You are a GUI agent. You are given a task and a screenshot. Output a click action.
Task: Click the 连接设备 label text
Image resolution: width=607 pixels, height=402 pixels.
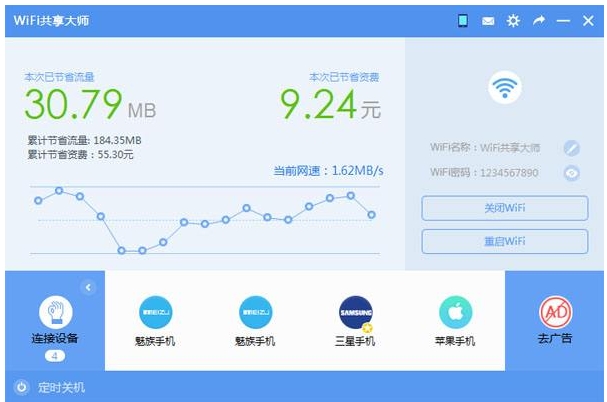pyautogui.click(x=55, y=338)
